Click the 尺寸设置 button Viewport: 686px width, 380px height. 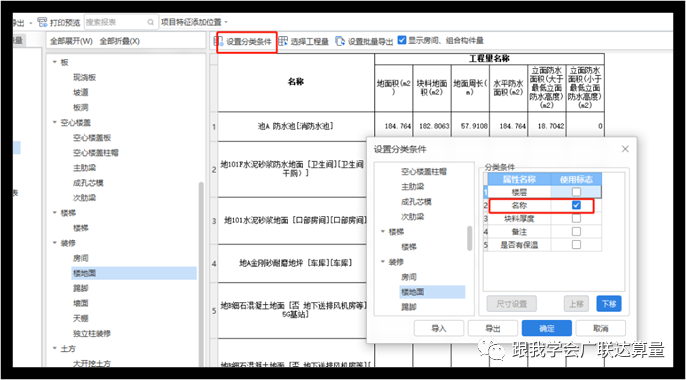(x=511, y=304)
